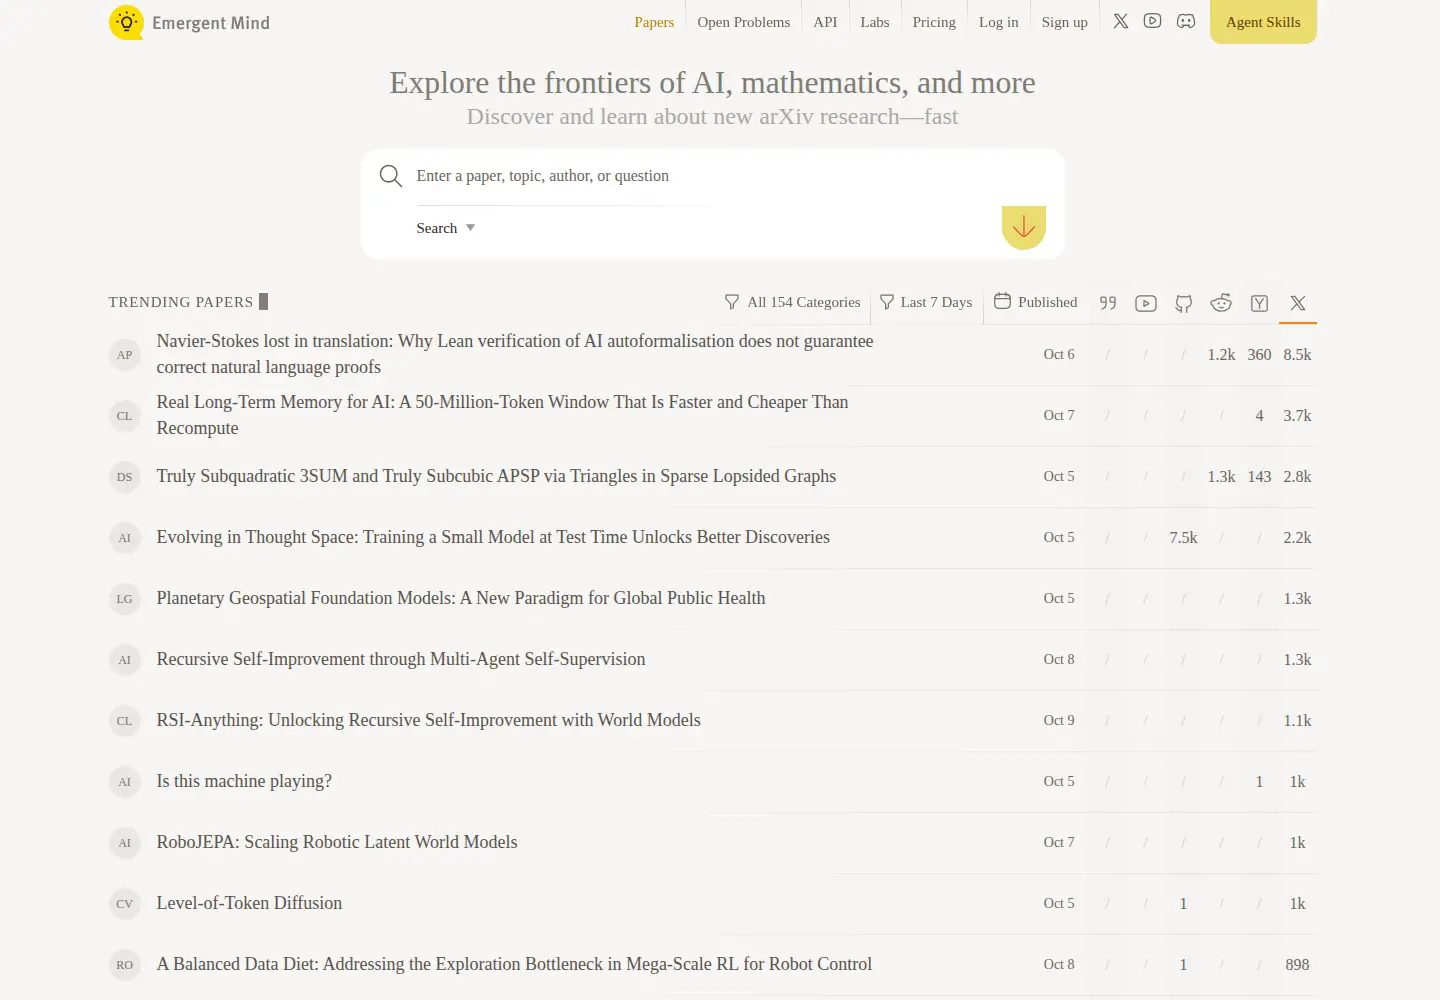Submit search with the yellow arrow button
Screen dimensions: 1440x1000
1024,227
